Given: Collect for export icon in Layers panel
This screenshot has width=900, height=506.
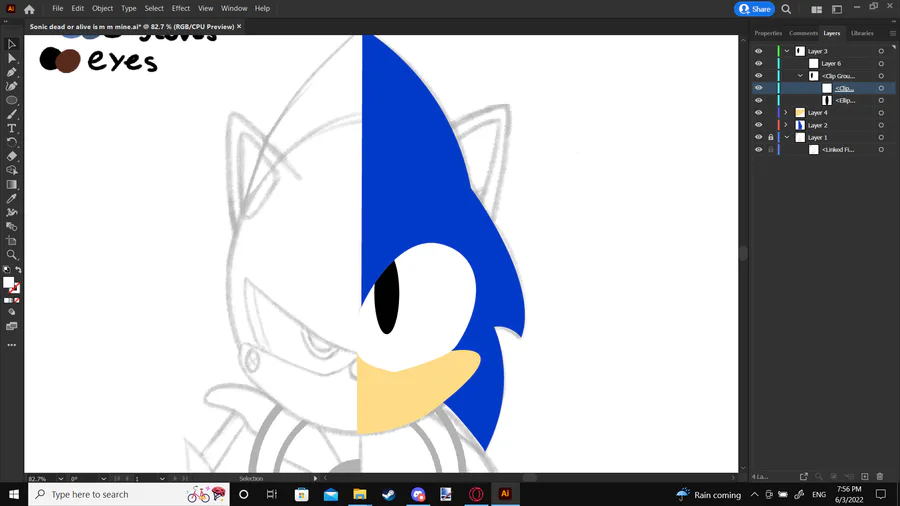Looking at the screenshot, I should click(x=804, y=477).
